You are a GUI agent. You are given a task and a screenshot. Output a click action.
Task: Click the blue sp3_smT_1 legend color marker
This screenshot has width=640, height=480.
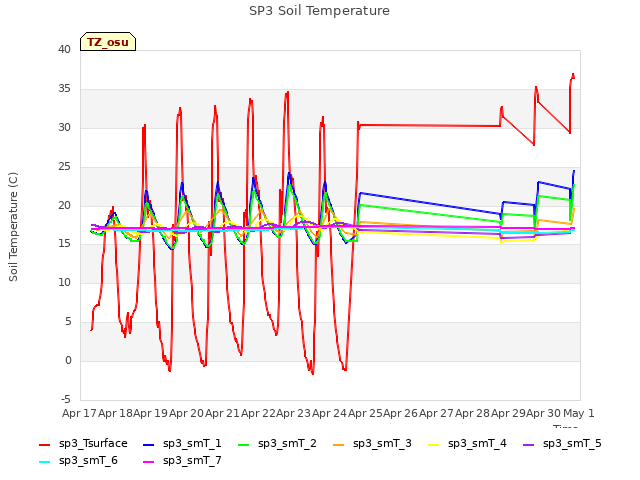click(149, 444)
